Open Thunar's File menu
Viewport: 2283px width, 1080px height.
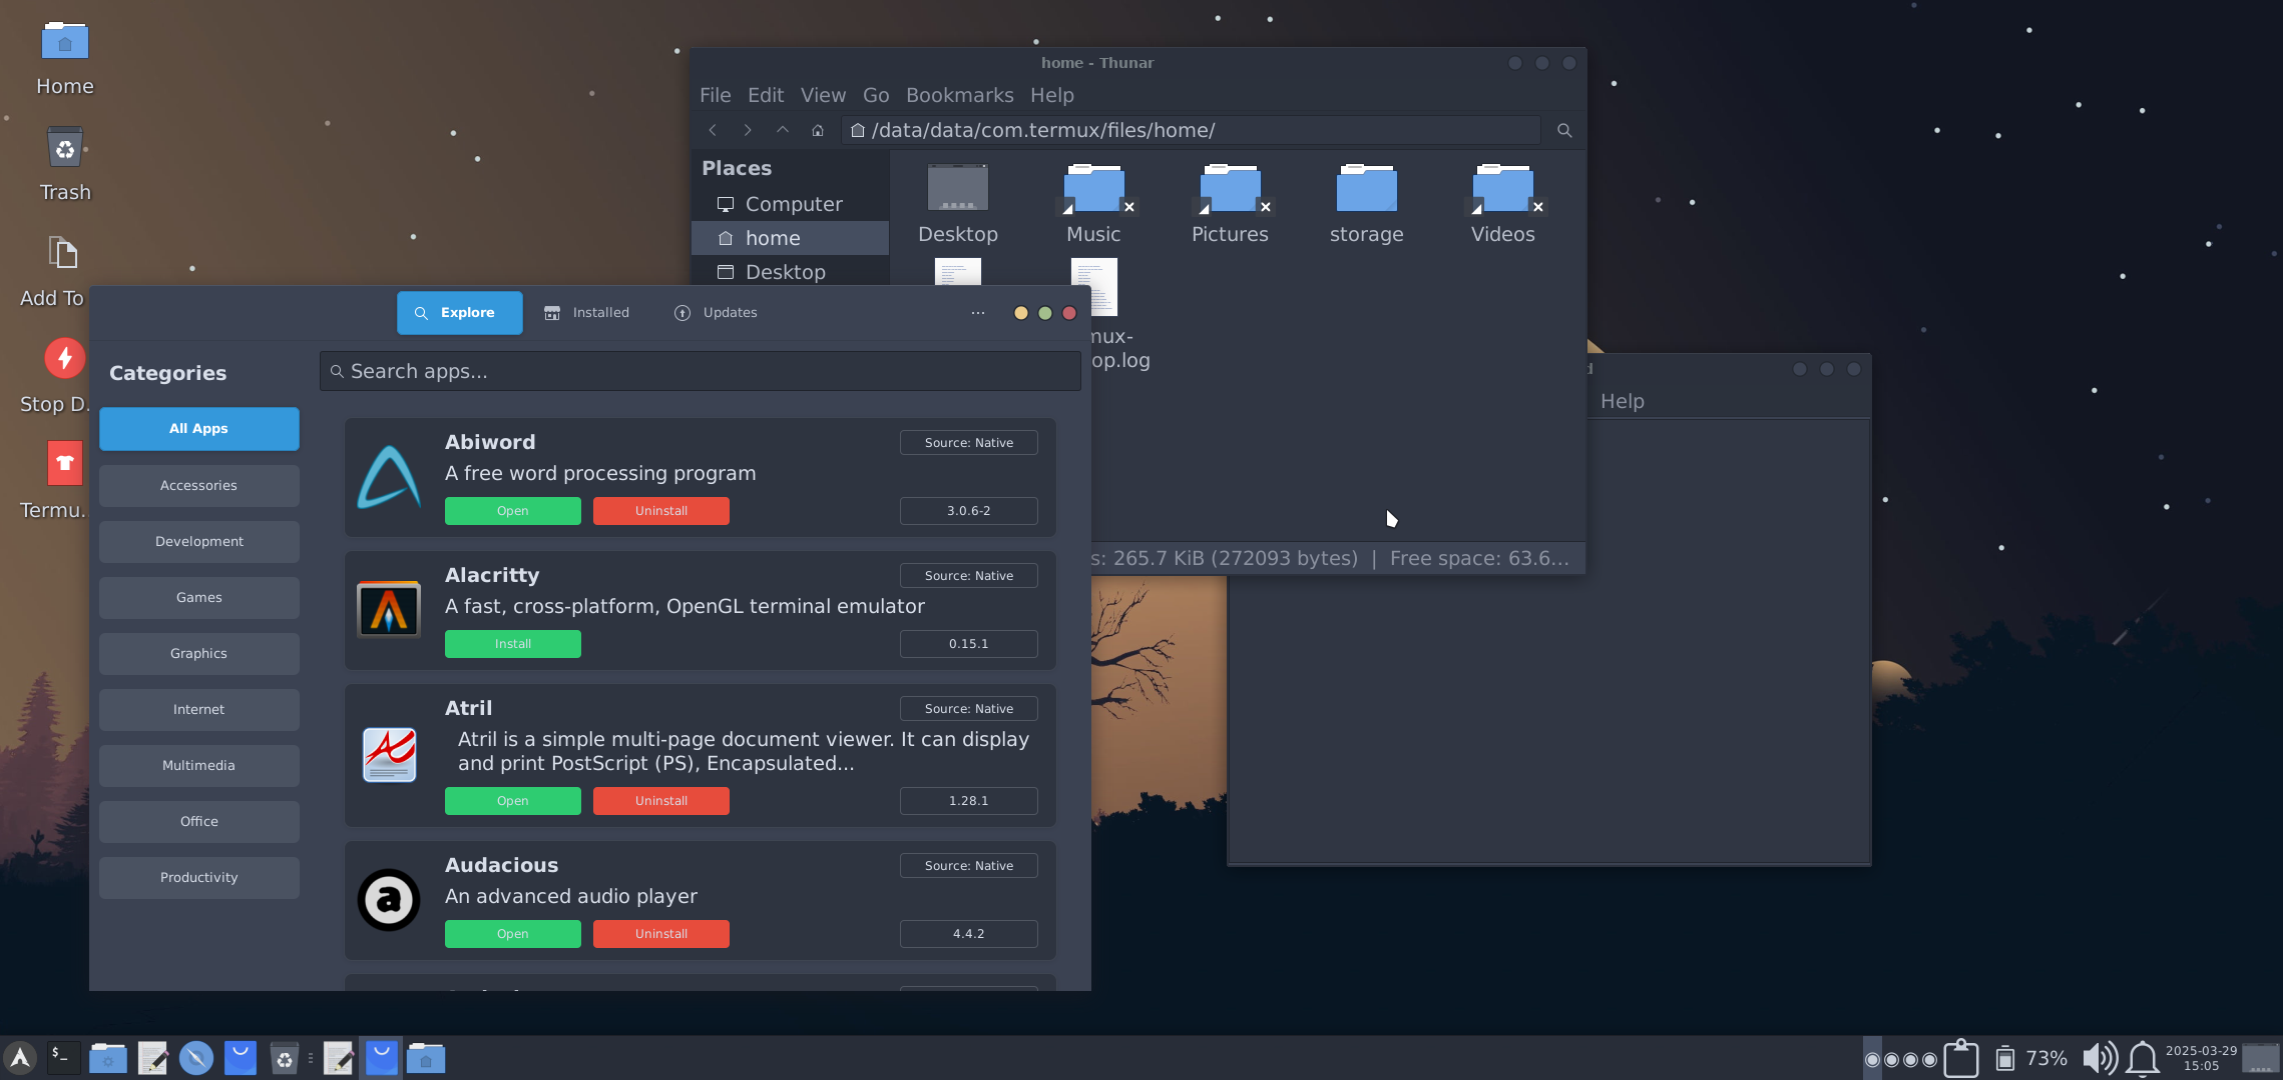tap(715, 95)
